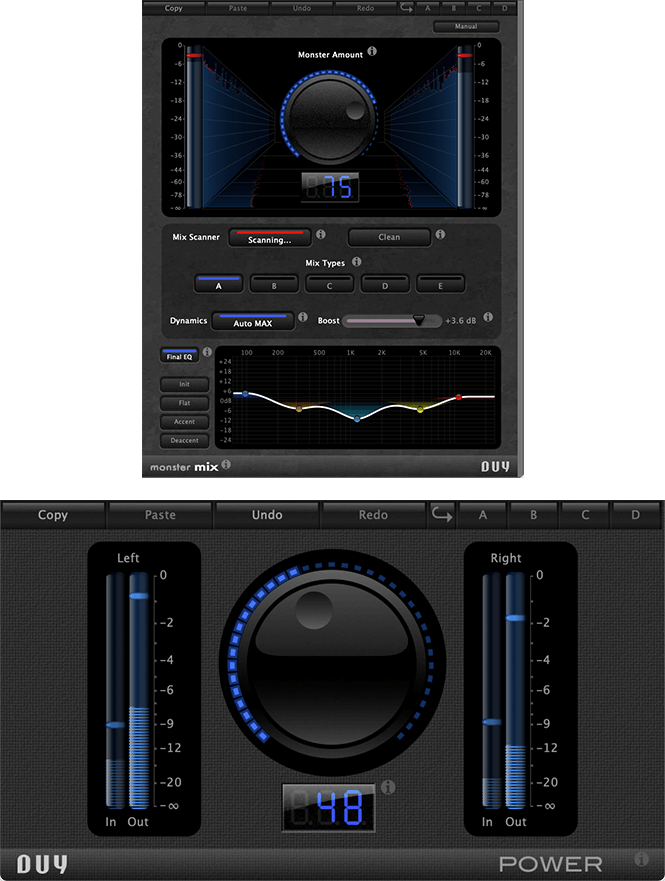This screenshot has width=665, height=881.
Task: Select Mix Type C
Action: tap(329, 284)
